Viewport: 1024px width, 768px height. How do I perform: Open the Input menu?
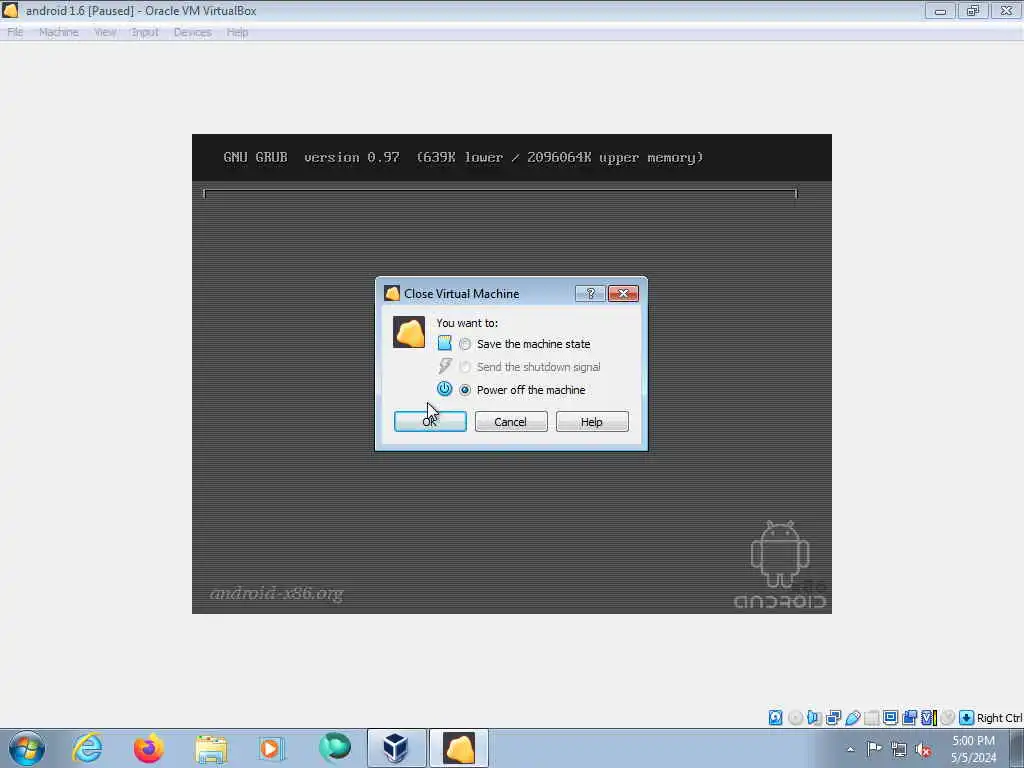tap(145, 32)
